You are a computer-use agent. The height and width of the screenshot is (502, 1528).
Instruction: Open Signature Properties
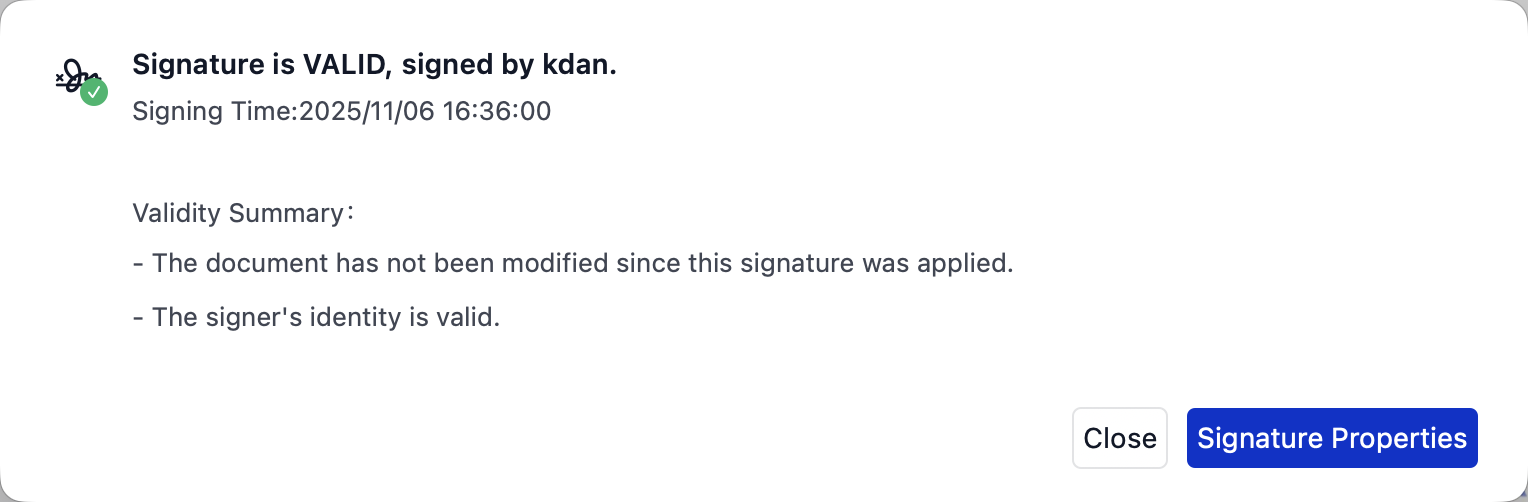[1331, 438]
